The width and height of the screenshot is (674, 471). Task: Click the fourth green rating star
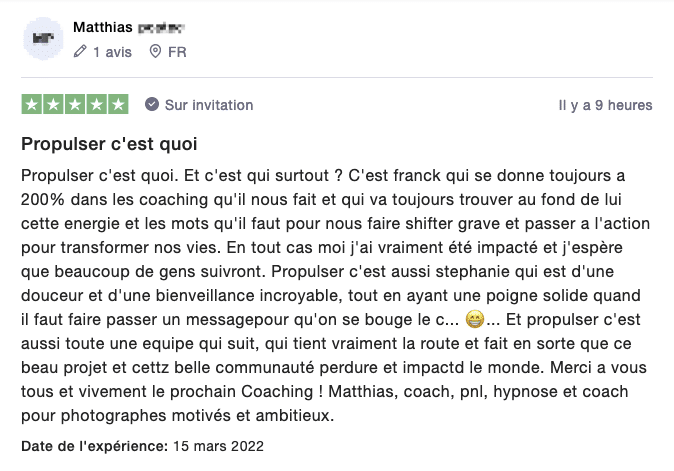[x=96, y=104]
